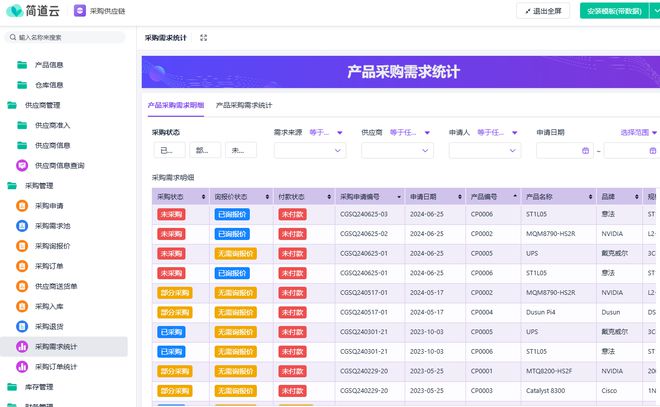Click the 安装模板(带数据) button
Viewport: 660px width, 407px height.
pos(614,11)
